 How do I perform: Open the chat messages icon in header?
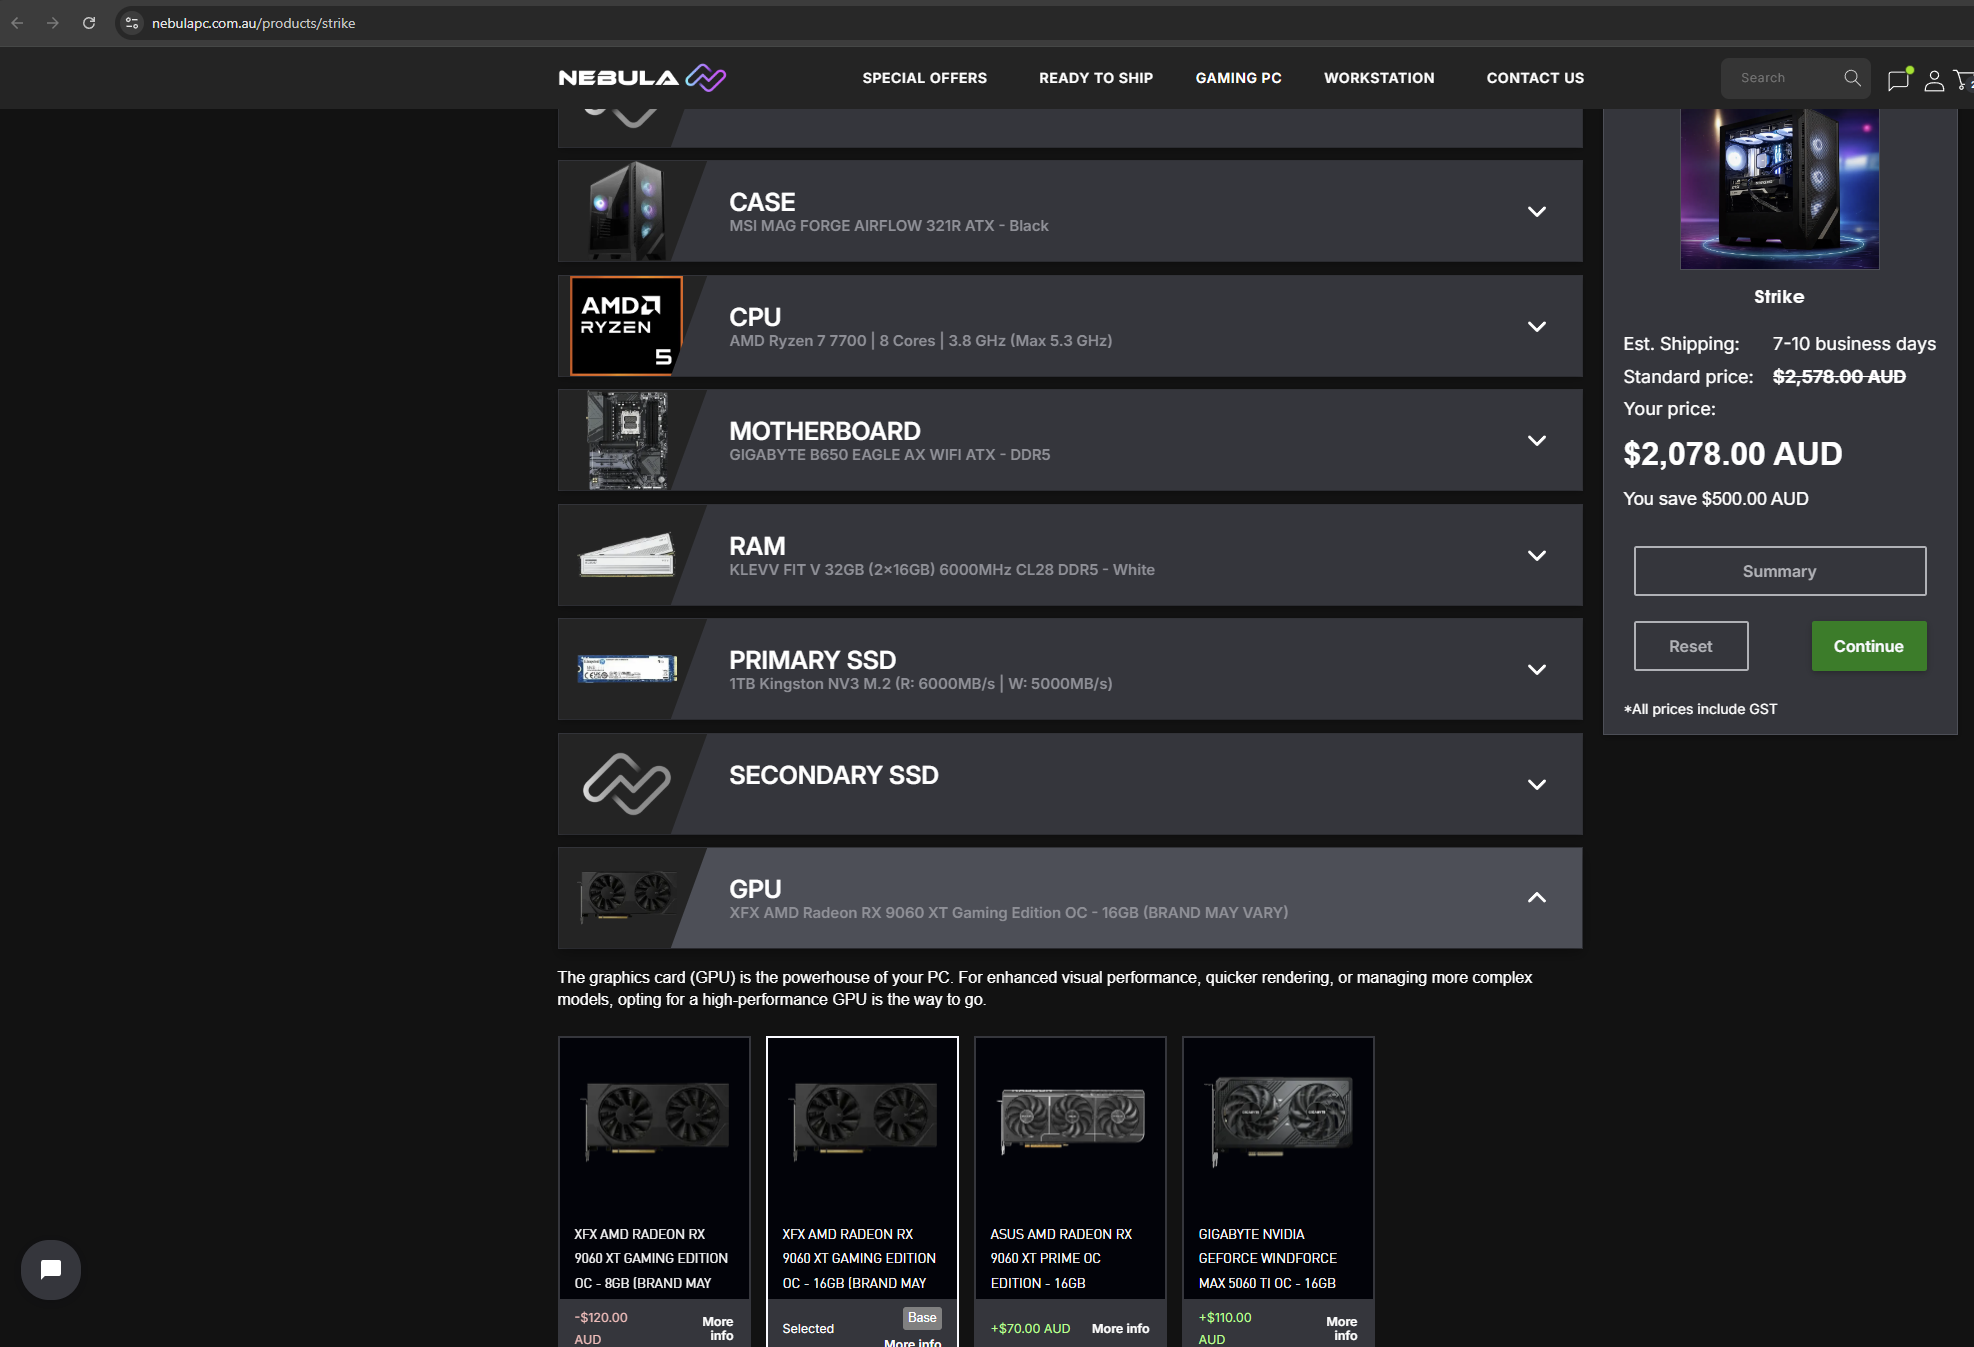(x=1898, y=80)
